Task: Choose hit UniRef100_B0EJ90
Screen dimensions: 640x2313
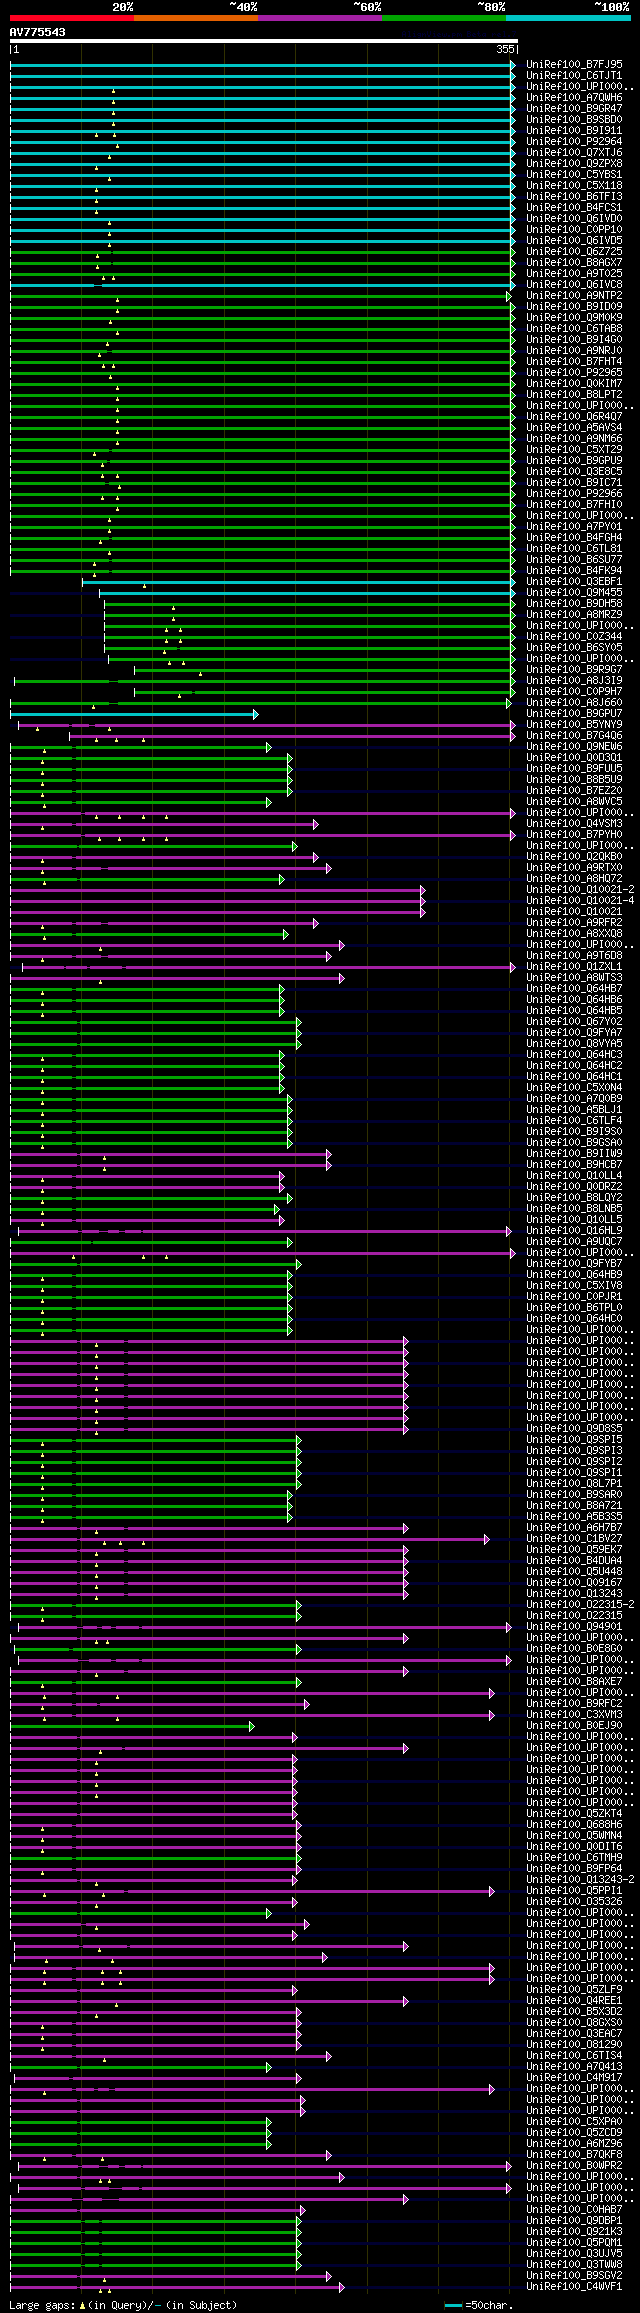Action: pyautogui.click(x=574, y=1725)
